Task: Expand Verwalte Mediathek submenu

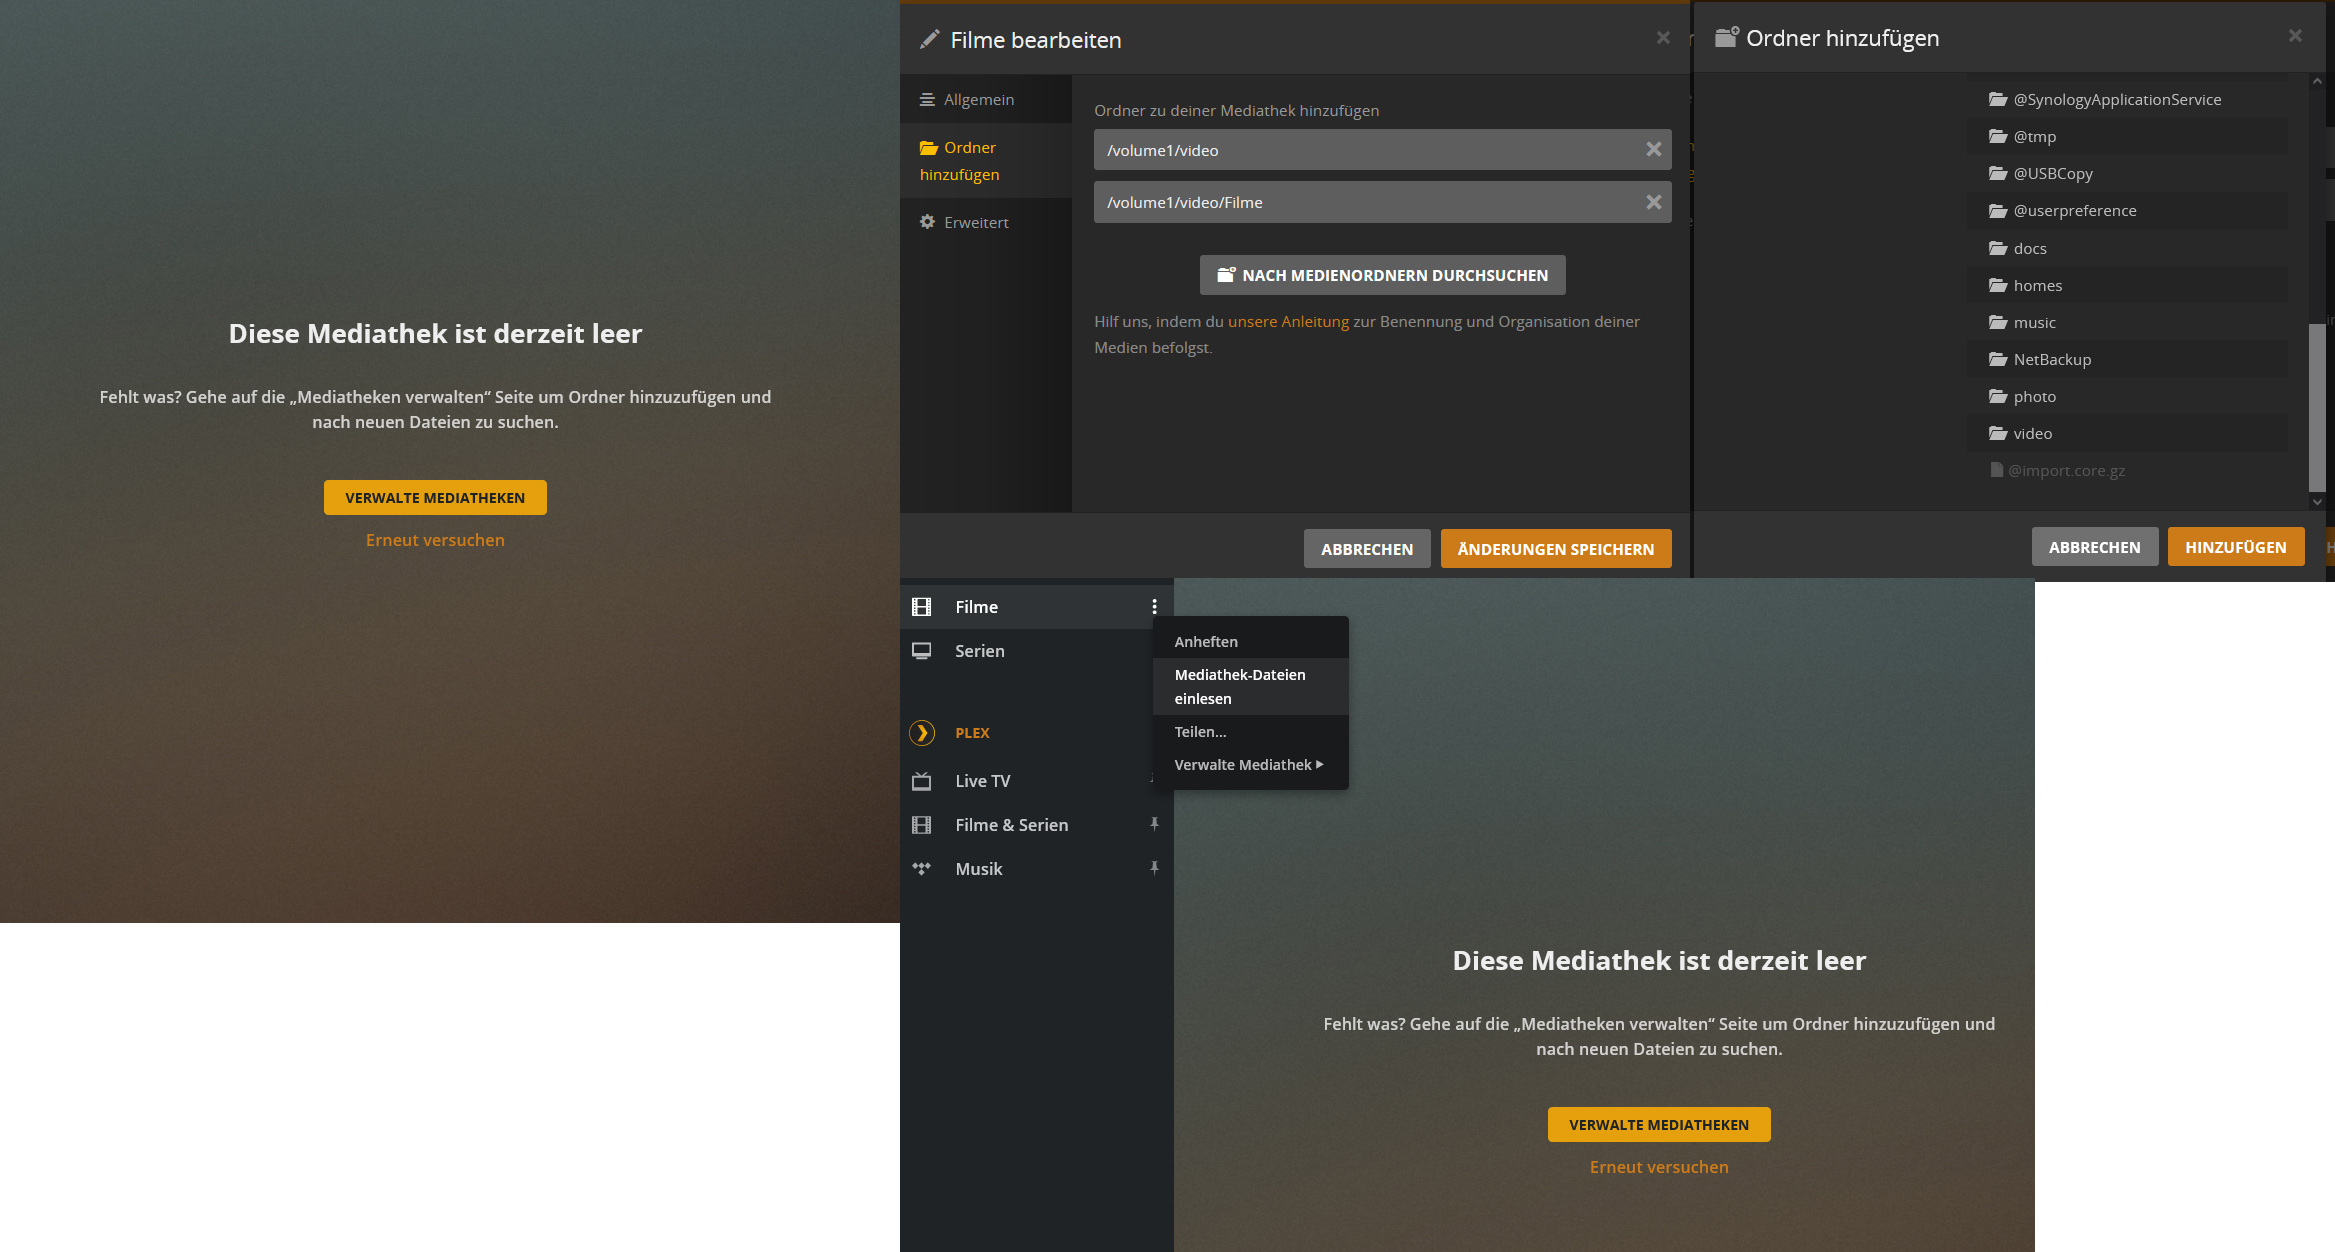Action: (x=1249, y=765)
